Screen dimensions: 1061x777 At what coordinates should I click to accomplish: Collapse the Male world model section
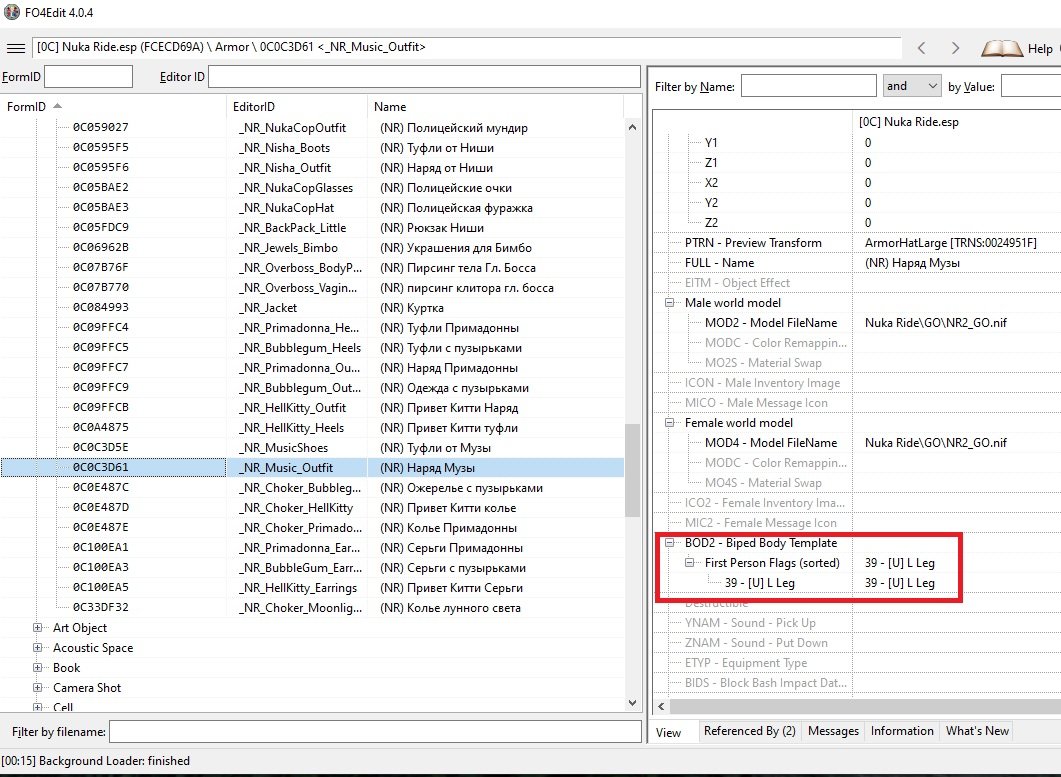coord(669,303)
